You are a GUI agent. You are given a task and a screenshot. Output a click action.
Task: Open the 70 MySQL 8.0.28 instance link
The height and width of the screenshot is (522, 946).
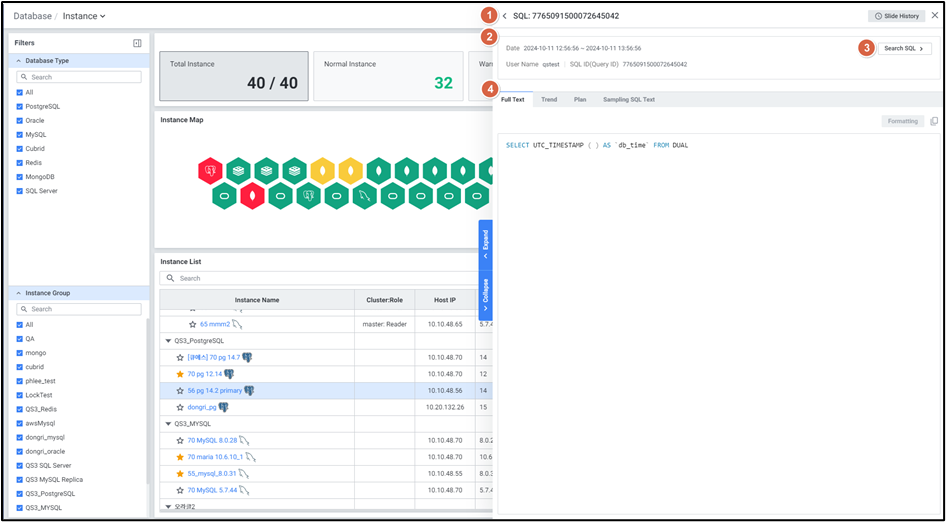pos(212,440)
